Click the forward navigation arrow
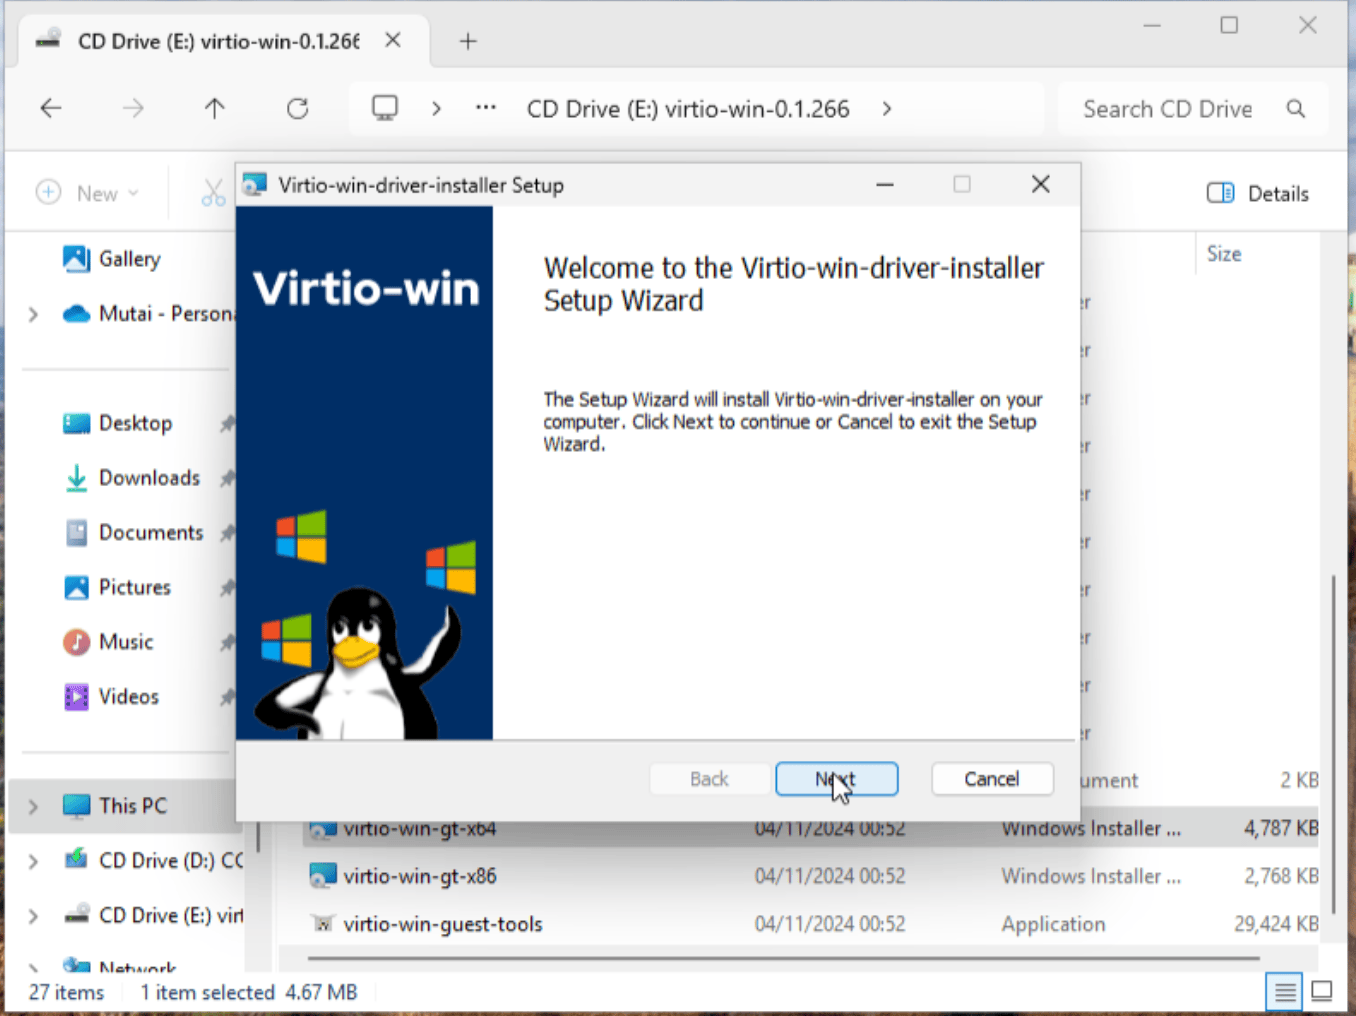 click(133, 108)
